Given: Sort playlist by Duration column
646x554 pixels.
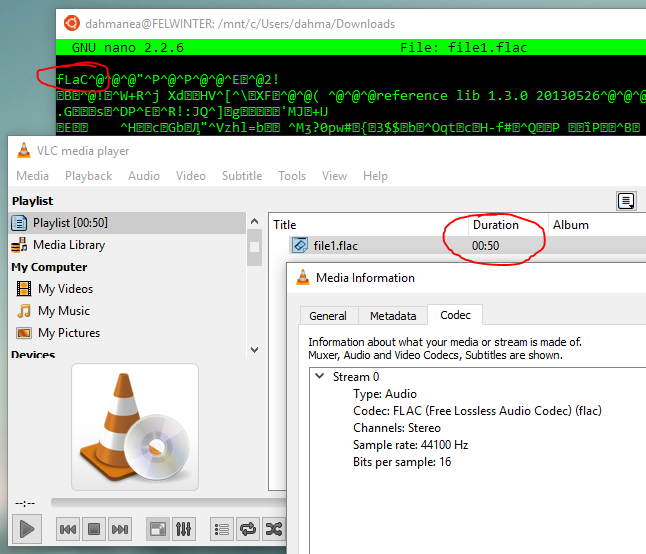Looking at the screenshot, I should tap(508, 225).
